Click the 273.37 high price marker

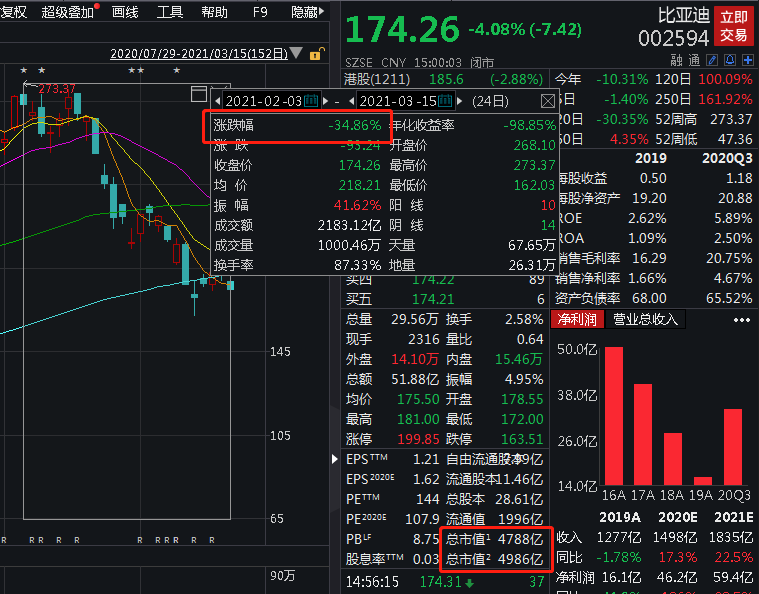pos(57,89)
